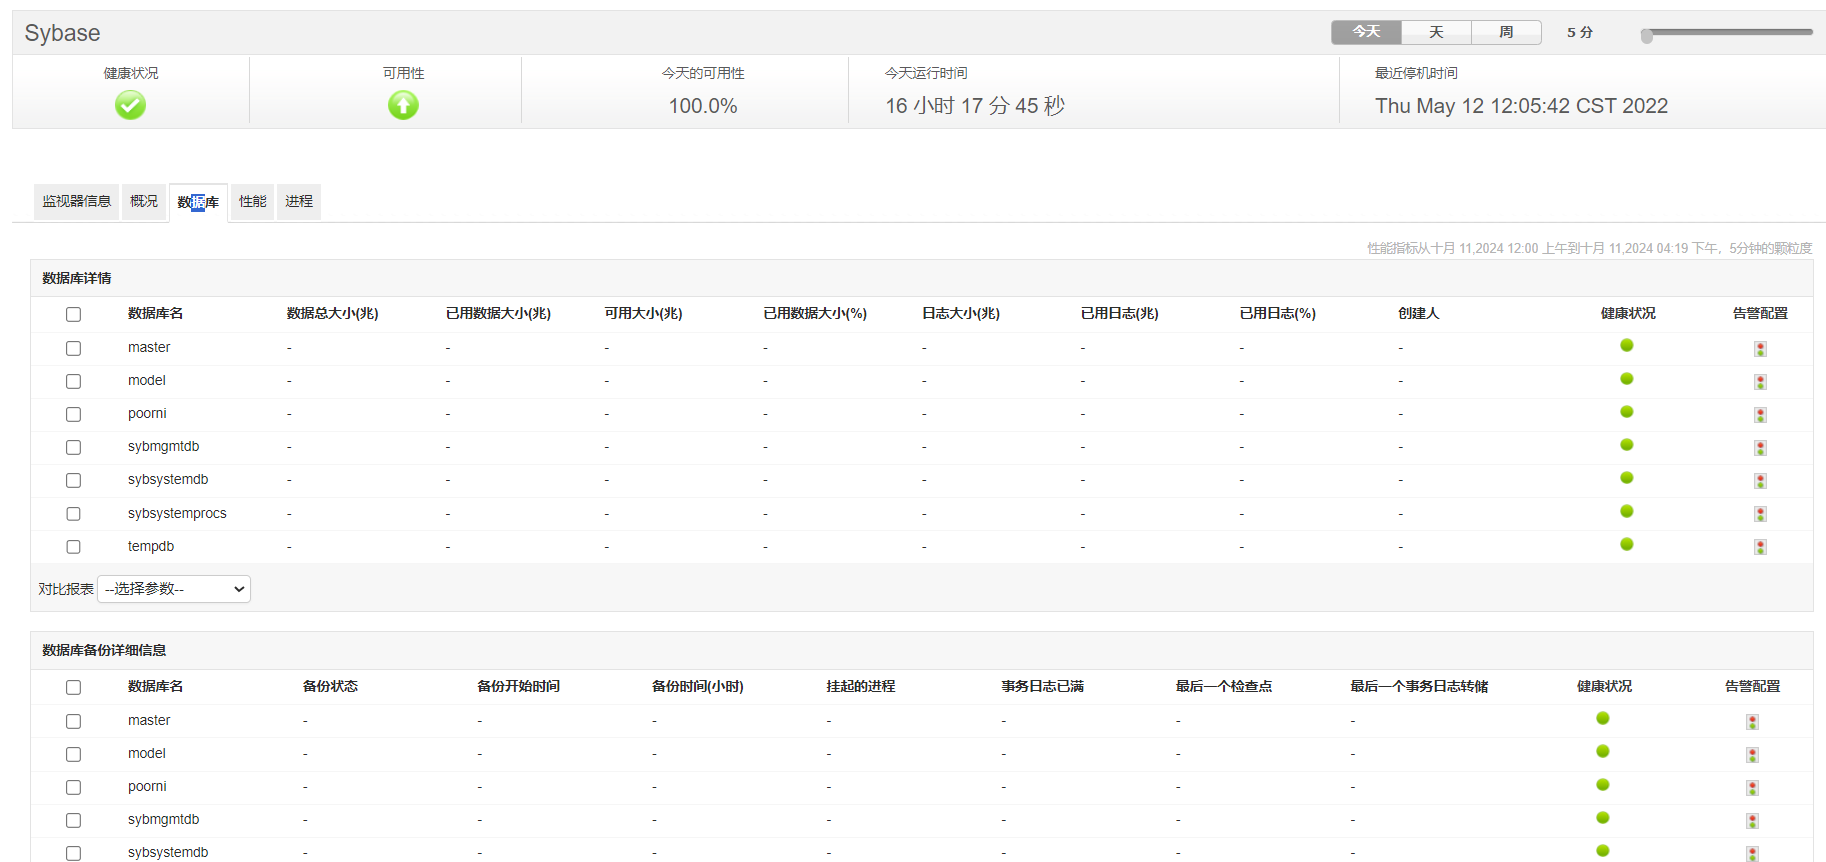Open alarm configuration for sybsystemprocs database

pyautogui.click(x=1760, y=514)
